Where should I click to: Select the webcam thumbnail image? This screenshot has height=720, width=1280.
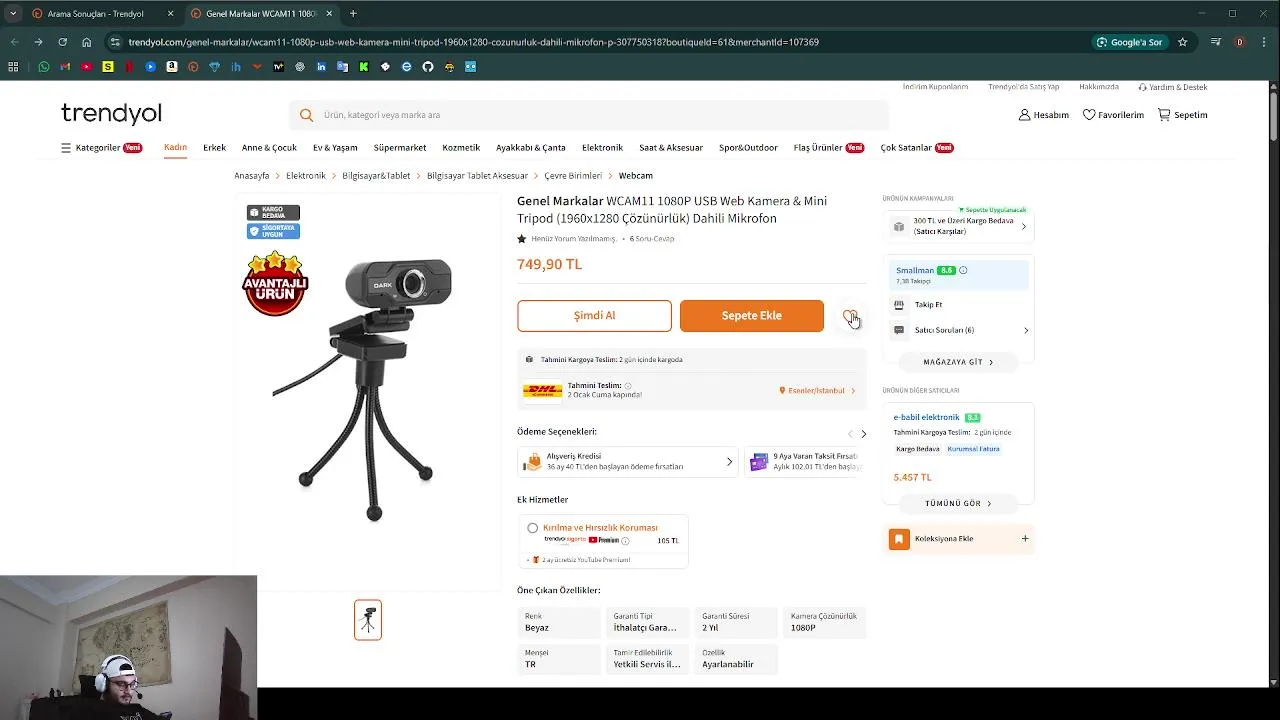click(x=368, y=620)
